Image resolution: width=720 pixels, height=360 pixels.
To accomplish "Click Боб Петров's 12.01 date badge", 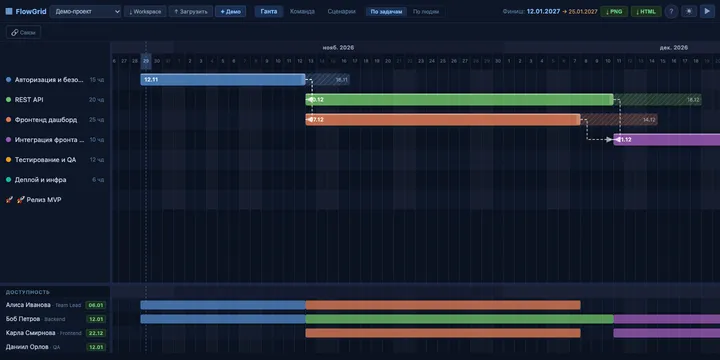I will click(96, 319).
